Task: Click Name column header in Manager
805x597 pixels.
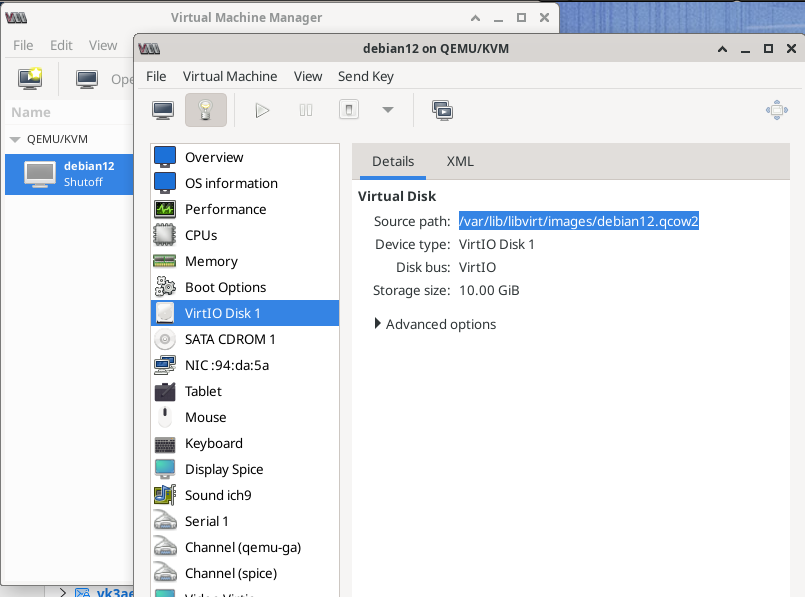Action: click(31, 112)
